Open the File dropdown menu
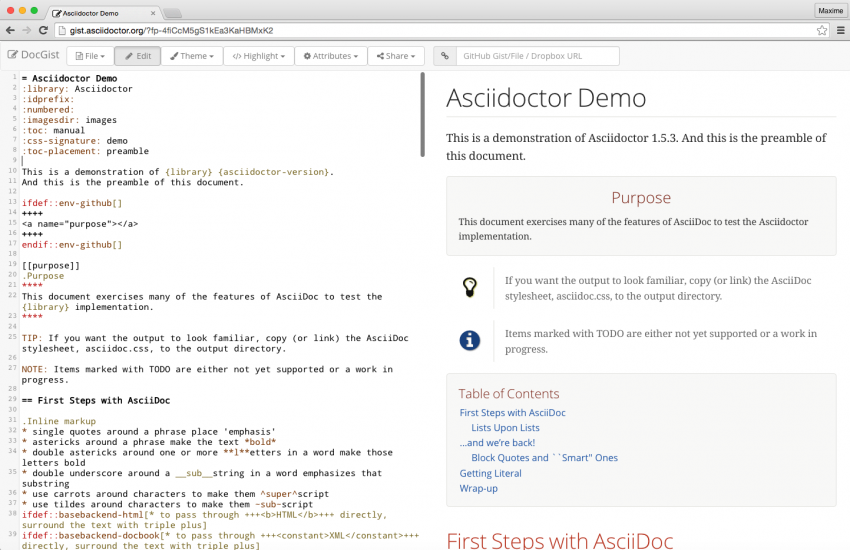 (x=90, y=56)
